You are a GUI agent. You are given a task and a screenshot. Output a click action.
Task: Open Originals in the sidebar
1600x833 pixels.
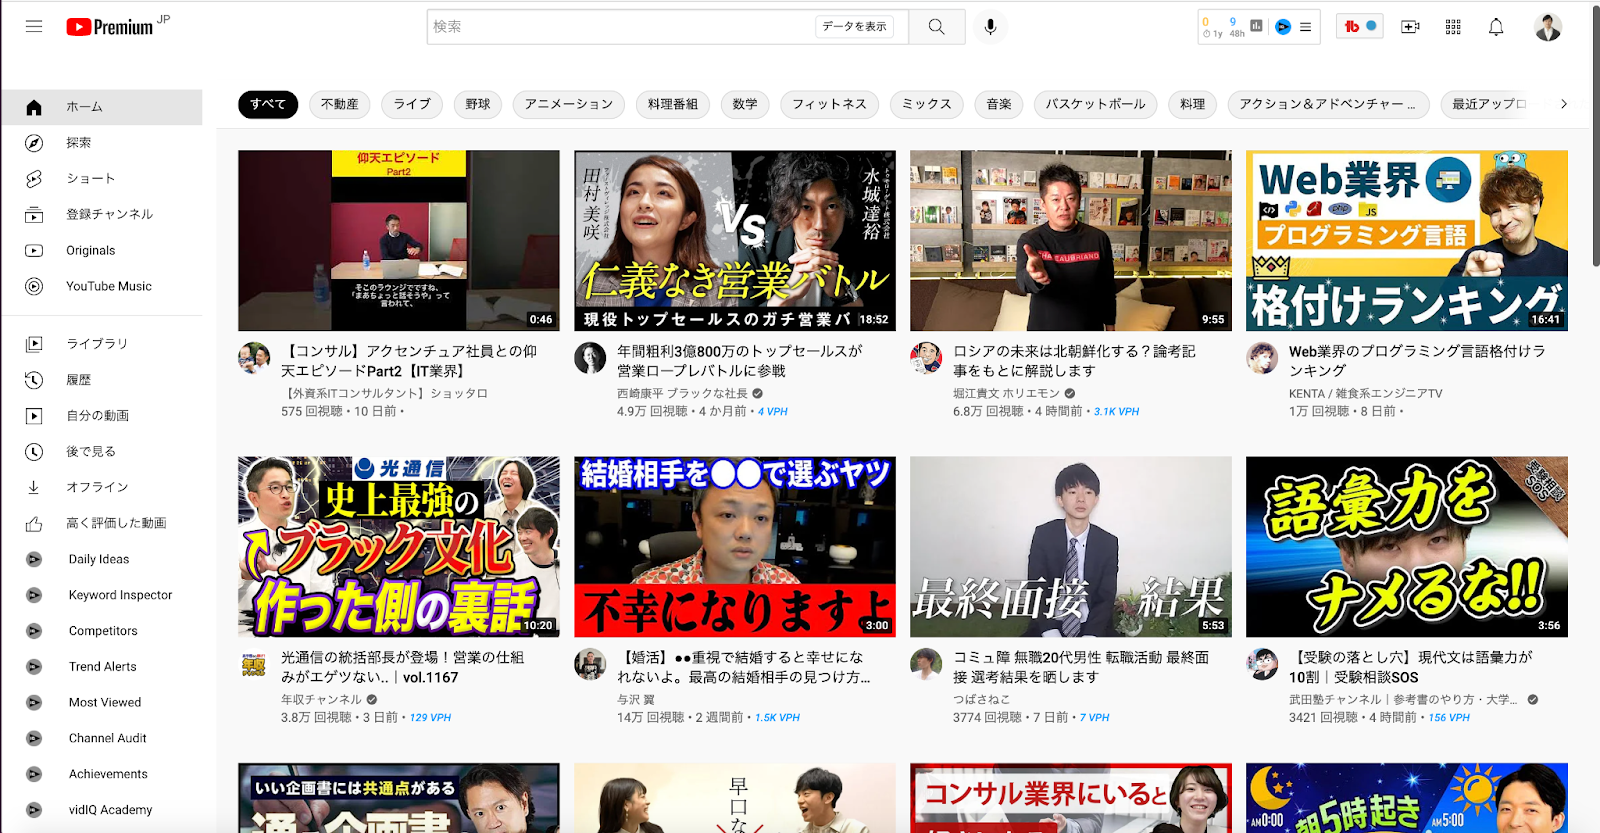[101, 251]
